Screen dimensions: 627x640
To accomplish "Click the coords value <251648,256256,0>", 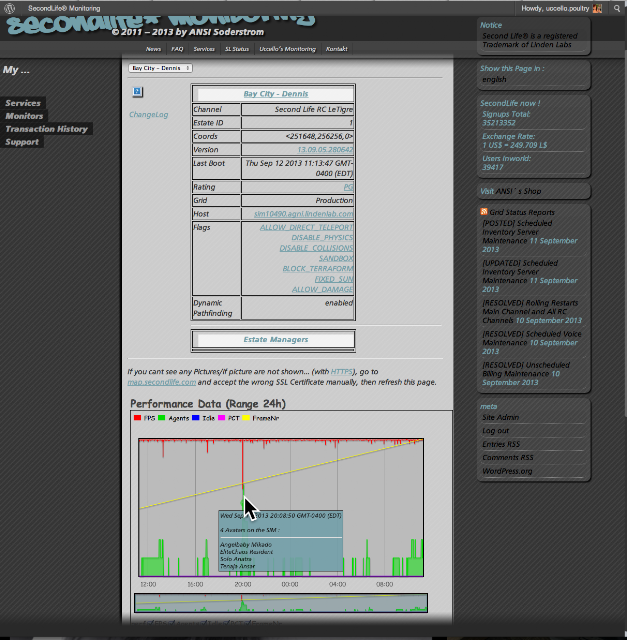I will click(319, 136).
